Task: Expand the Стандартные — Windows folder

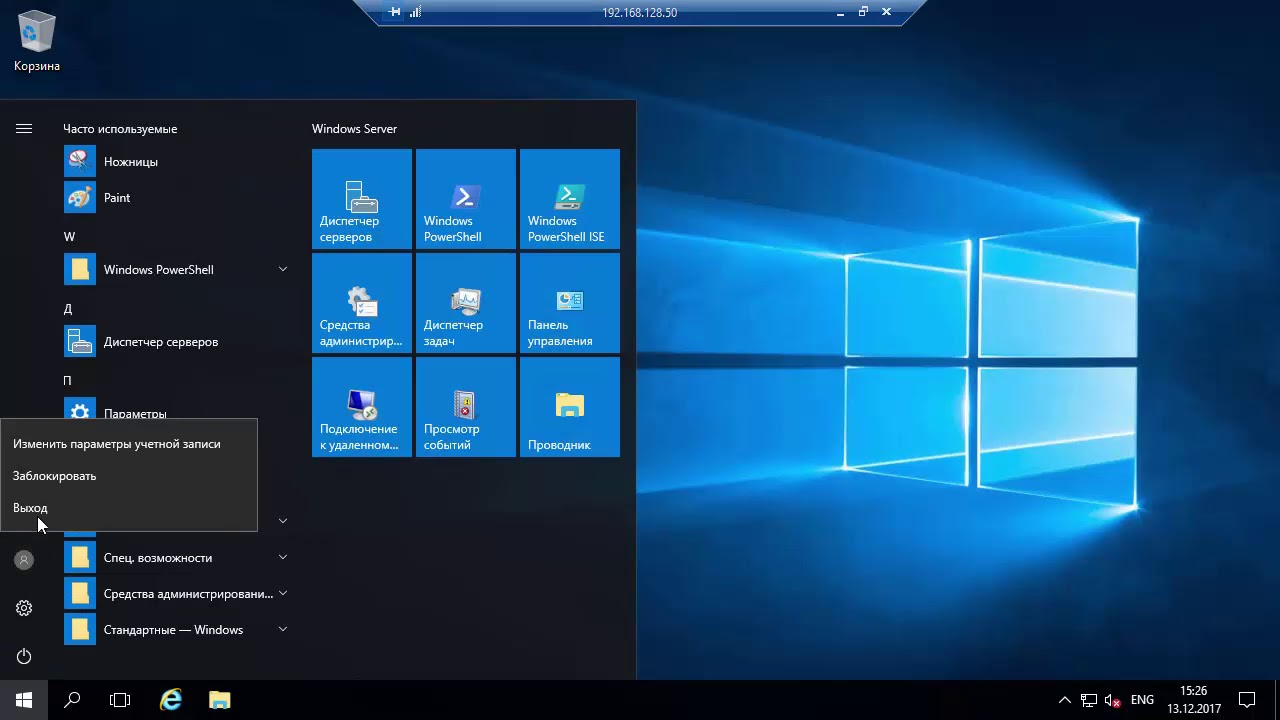Action: 283,629
